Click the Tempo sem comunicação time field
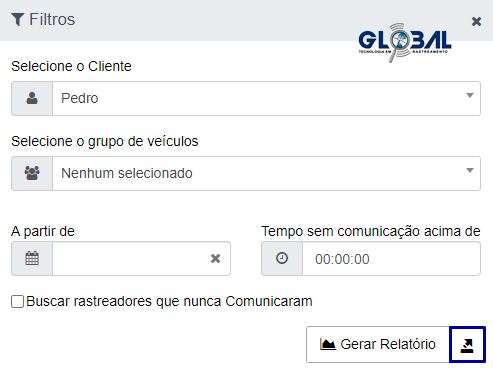Screen dimensions: 493x371 tap(391, 259)
